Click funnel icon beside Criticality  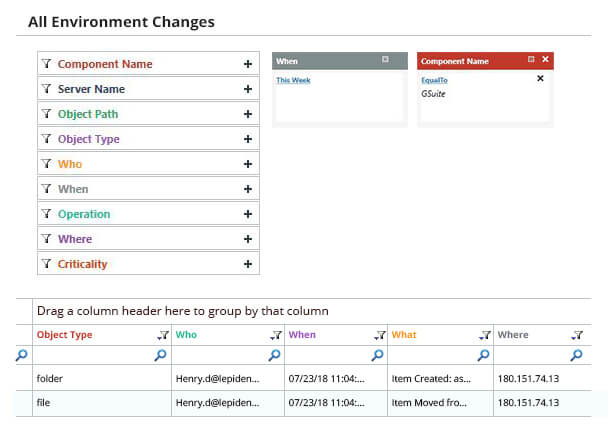pyautogui.click(x=46, y=263)
